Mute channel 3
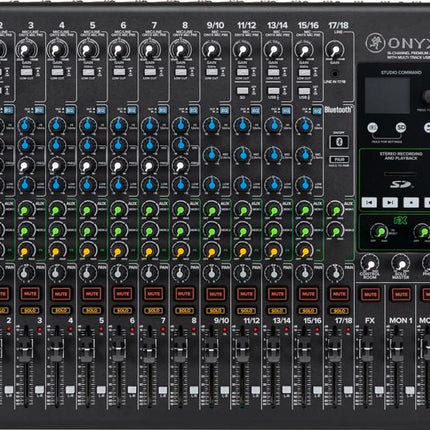 coord(30,294)
